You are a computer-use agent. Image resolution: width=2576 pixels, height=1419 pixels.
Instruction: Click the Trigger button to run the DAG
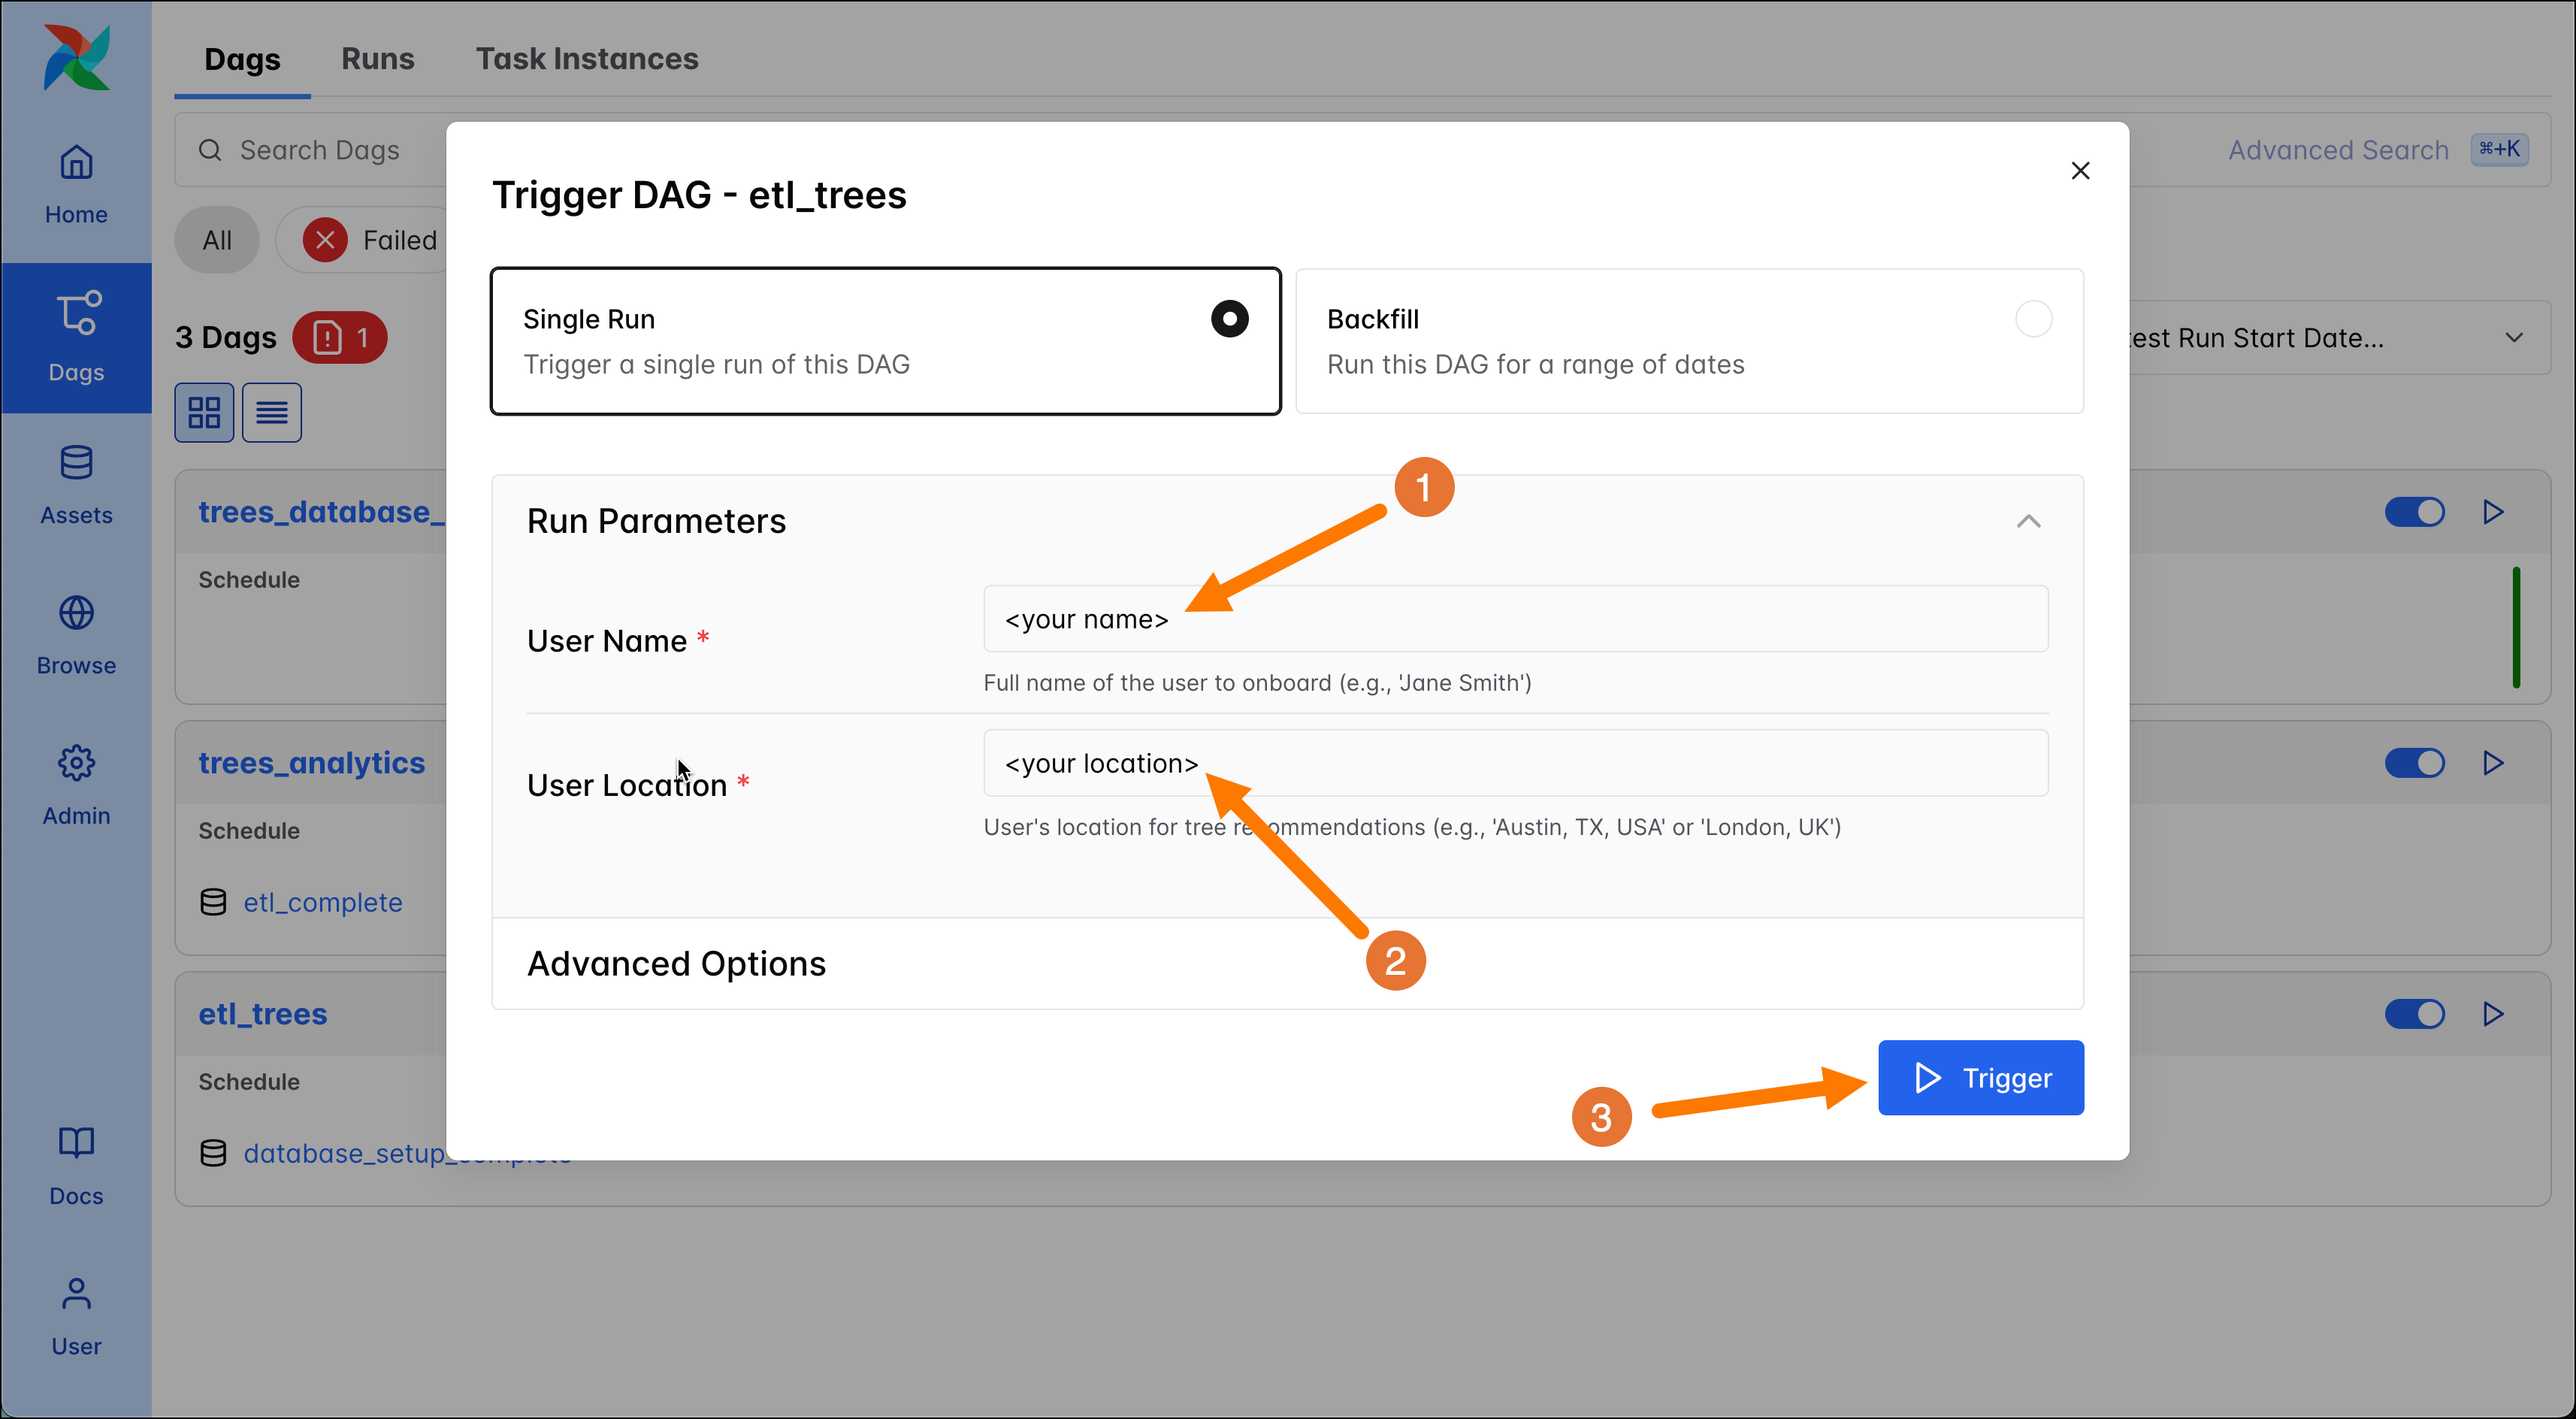coord(1981,1077)
